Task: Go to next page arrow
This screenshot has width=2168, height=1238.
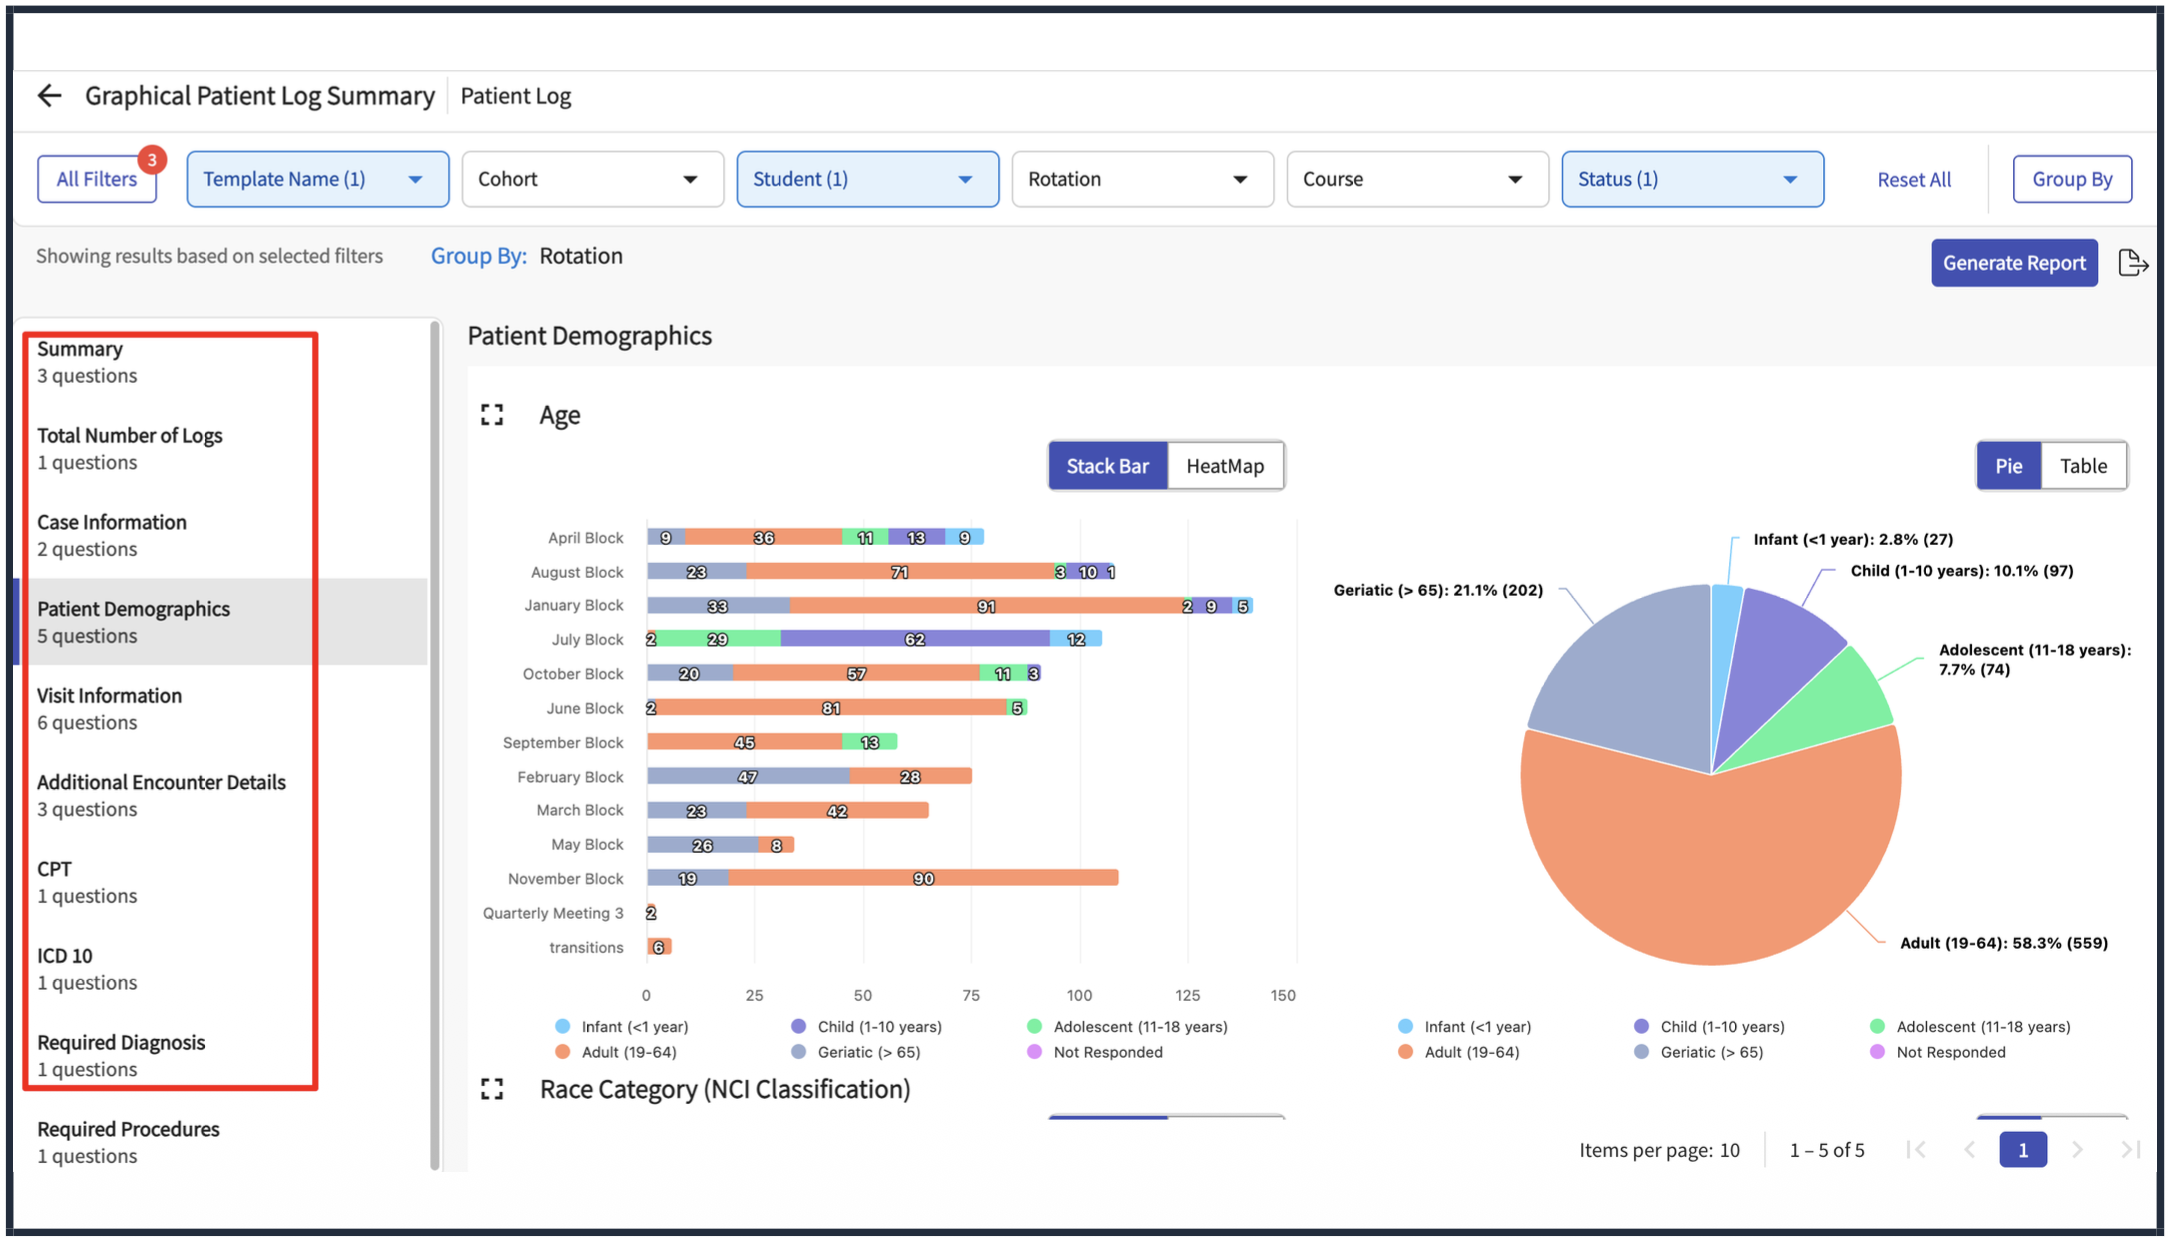Action: pyautogui.click(x=2078, y=1150)
